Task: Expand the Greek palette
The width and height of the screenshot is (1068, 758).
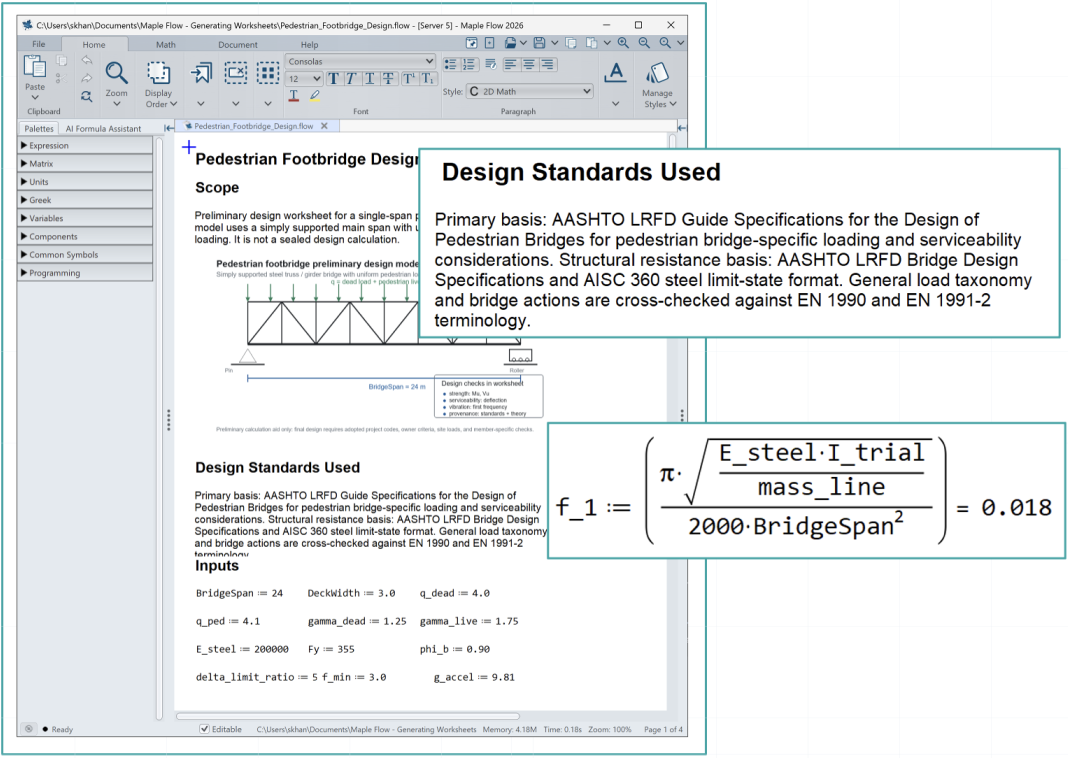Action: point(85,200)
